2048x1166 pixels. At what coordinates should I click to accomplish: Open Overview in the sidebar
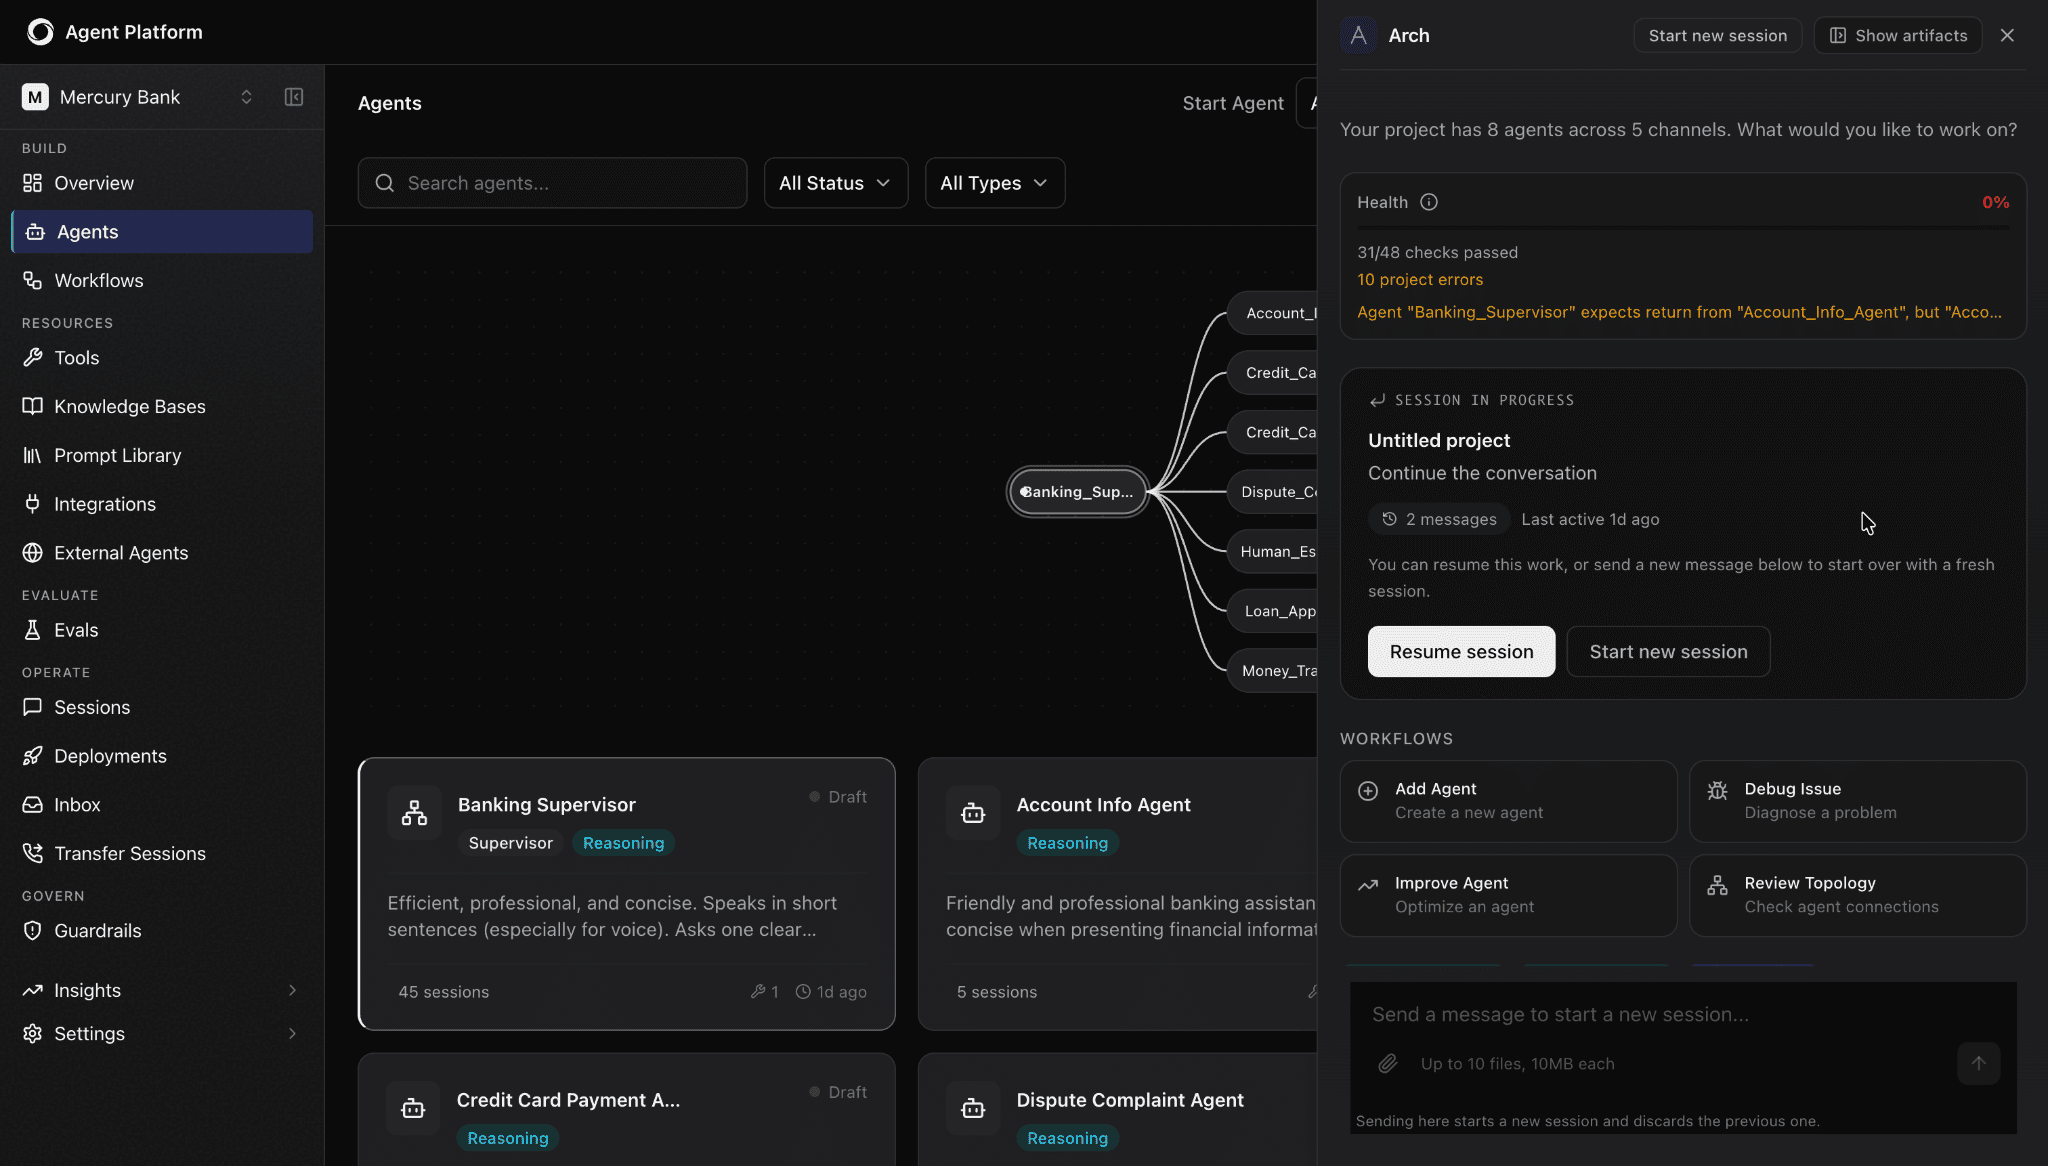pos(162,183)
